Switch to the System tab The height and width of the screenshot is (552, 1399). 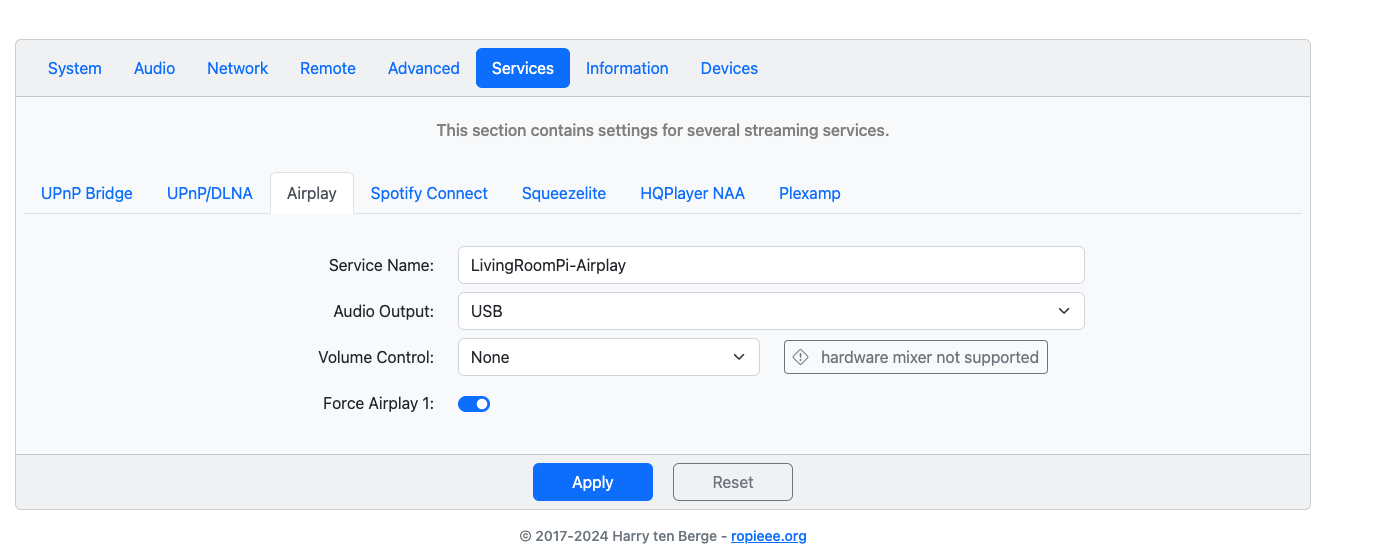tap(75, 68)
